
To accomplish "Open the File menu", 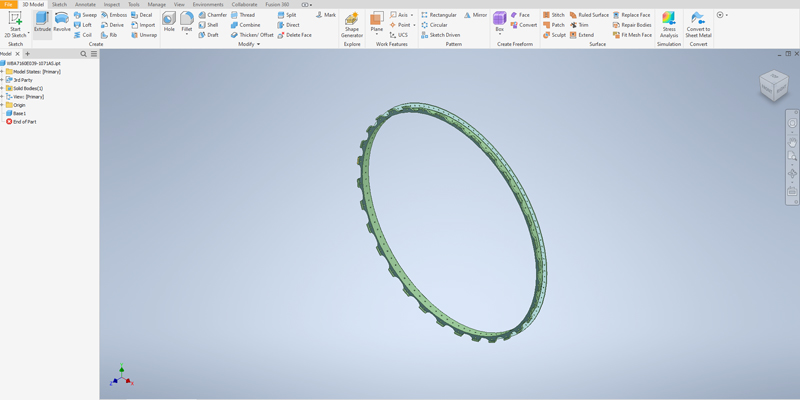I will pyautogui.click(x=9, y=5).
